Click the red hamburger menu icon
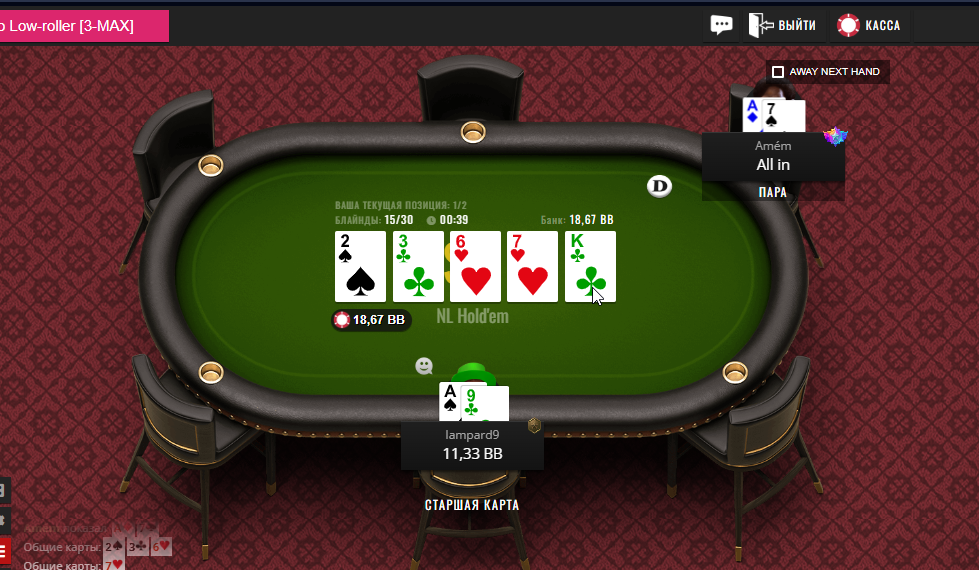Viewport: 979px width, 570px height. click(x=3, y=551)
